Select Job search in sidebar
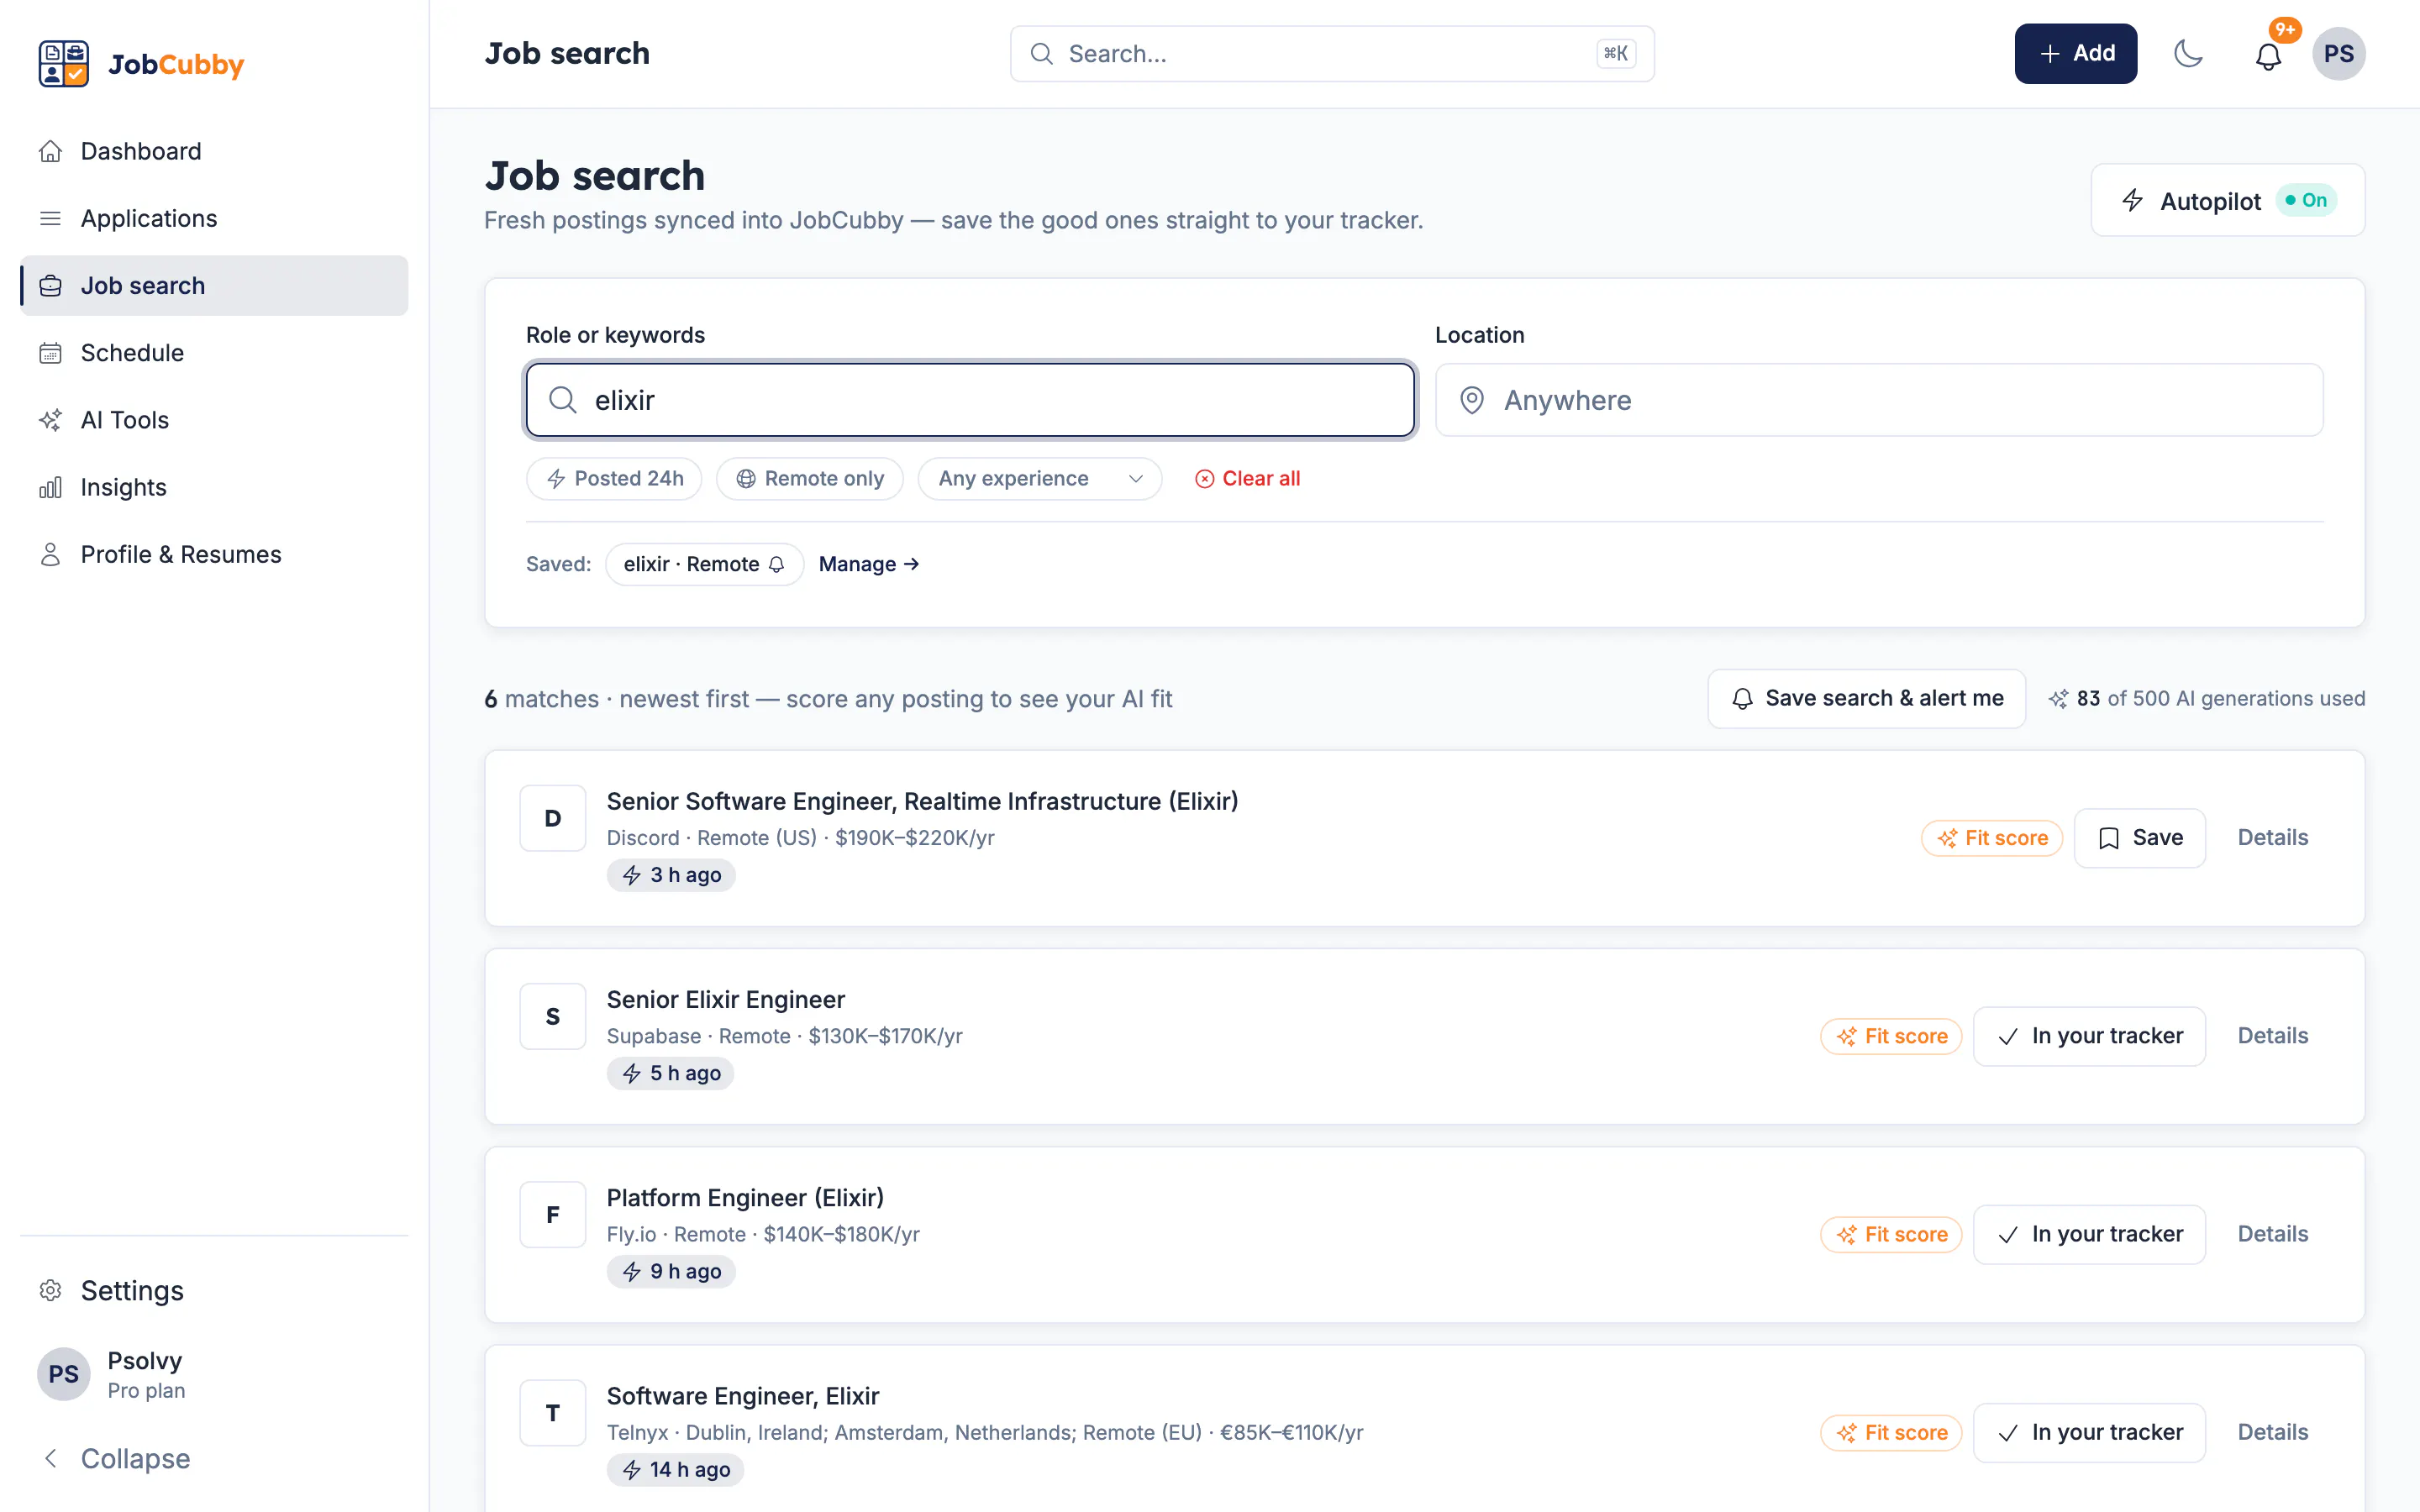 (214, 285)
